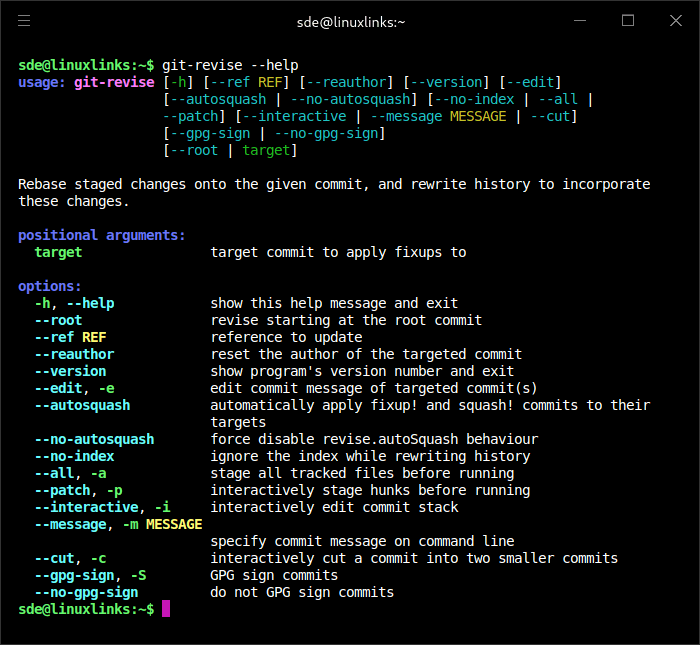Open the terminal hamburger menu
Screen dimensions: 700x645
(24, 21)
